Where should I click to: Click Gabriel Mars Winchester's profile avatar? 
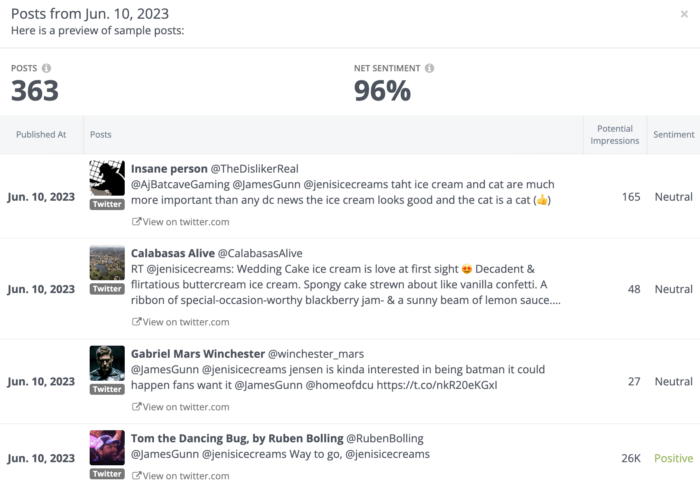(x=107, y=363)
